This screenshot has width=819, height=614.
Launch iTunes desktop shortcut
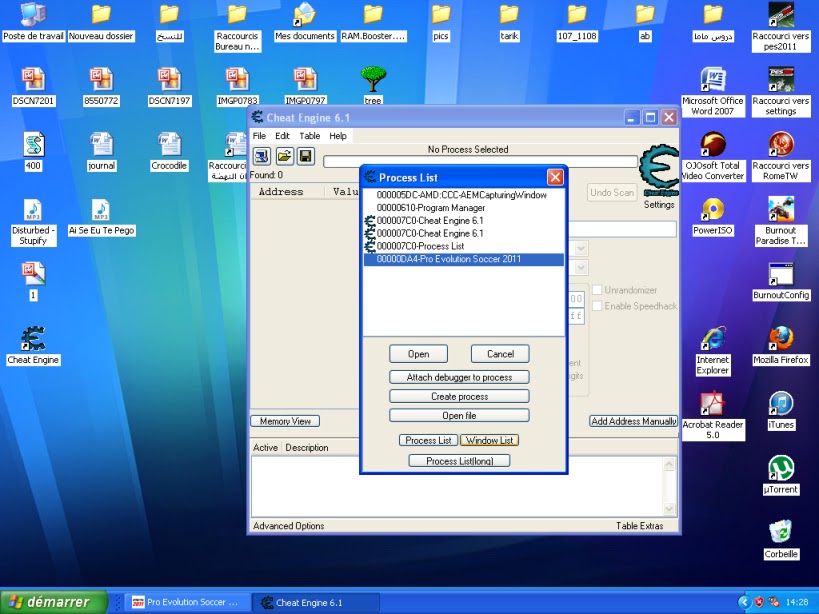pos(781,410)
